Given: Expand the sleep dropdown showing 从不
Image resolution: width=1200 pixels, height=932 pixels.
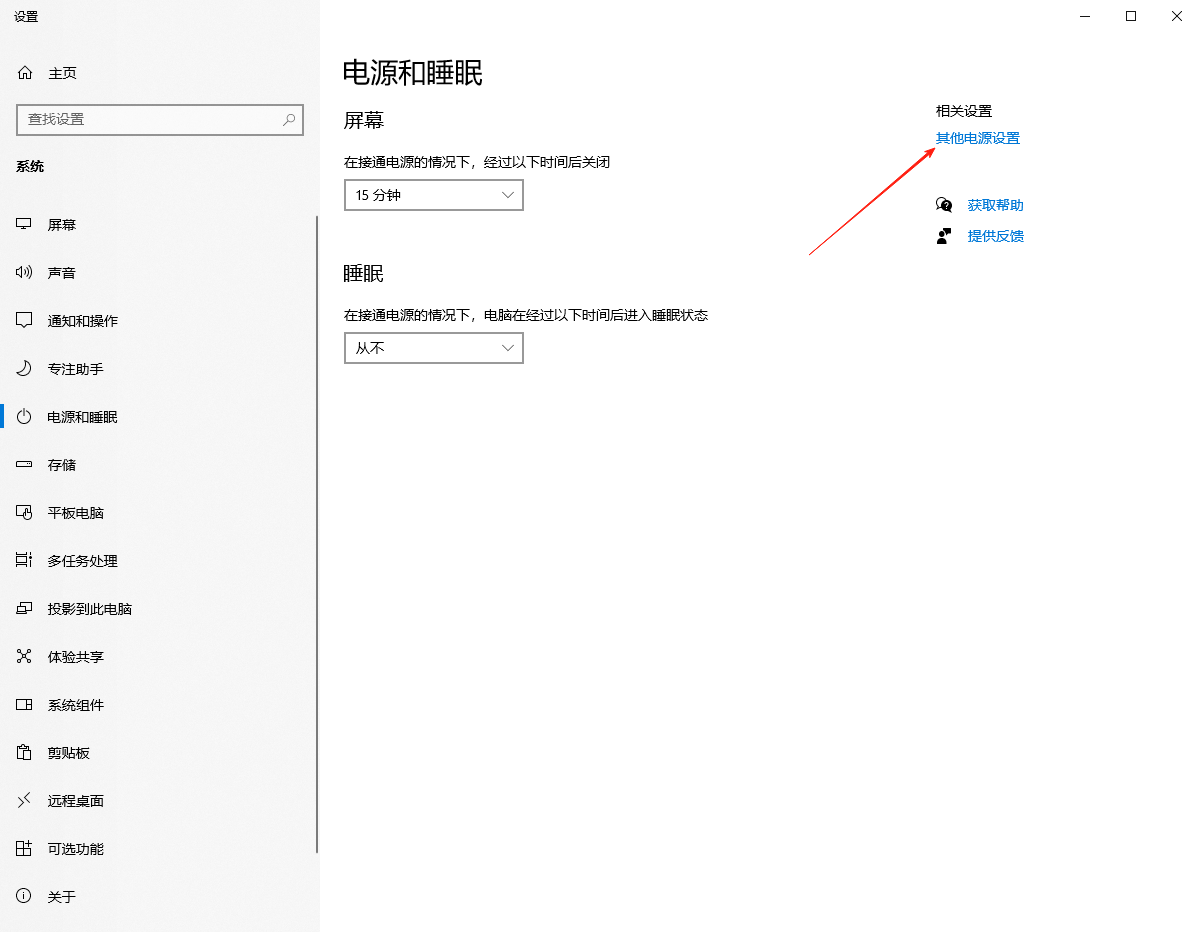Looking at the screenshot, I should click(433, 348).
